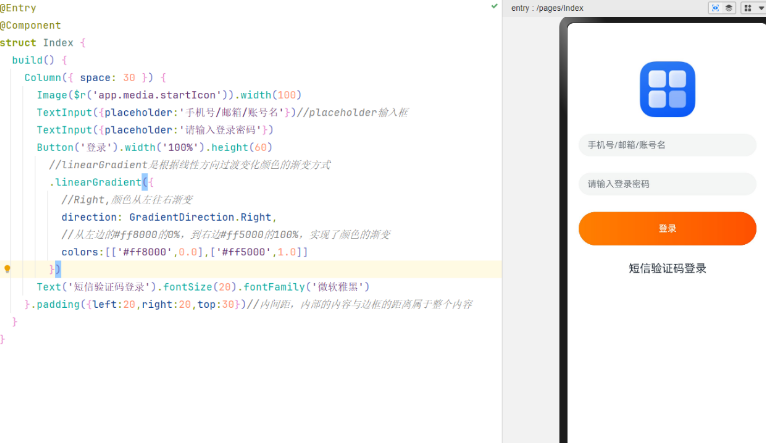This screenshot has height=443, width=766.
Task: Click the orange 登录 button in preview
Action: point(667,228)
